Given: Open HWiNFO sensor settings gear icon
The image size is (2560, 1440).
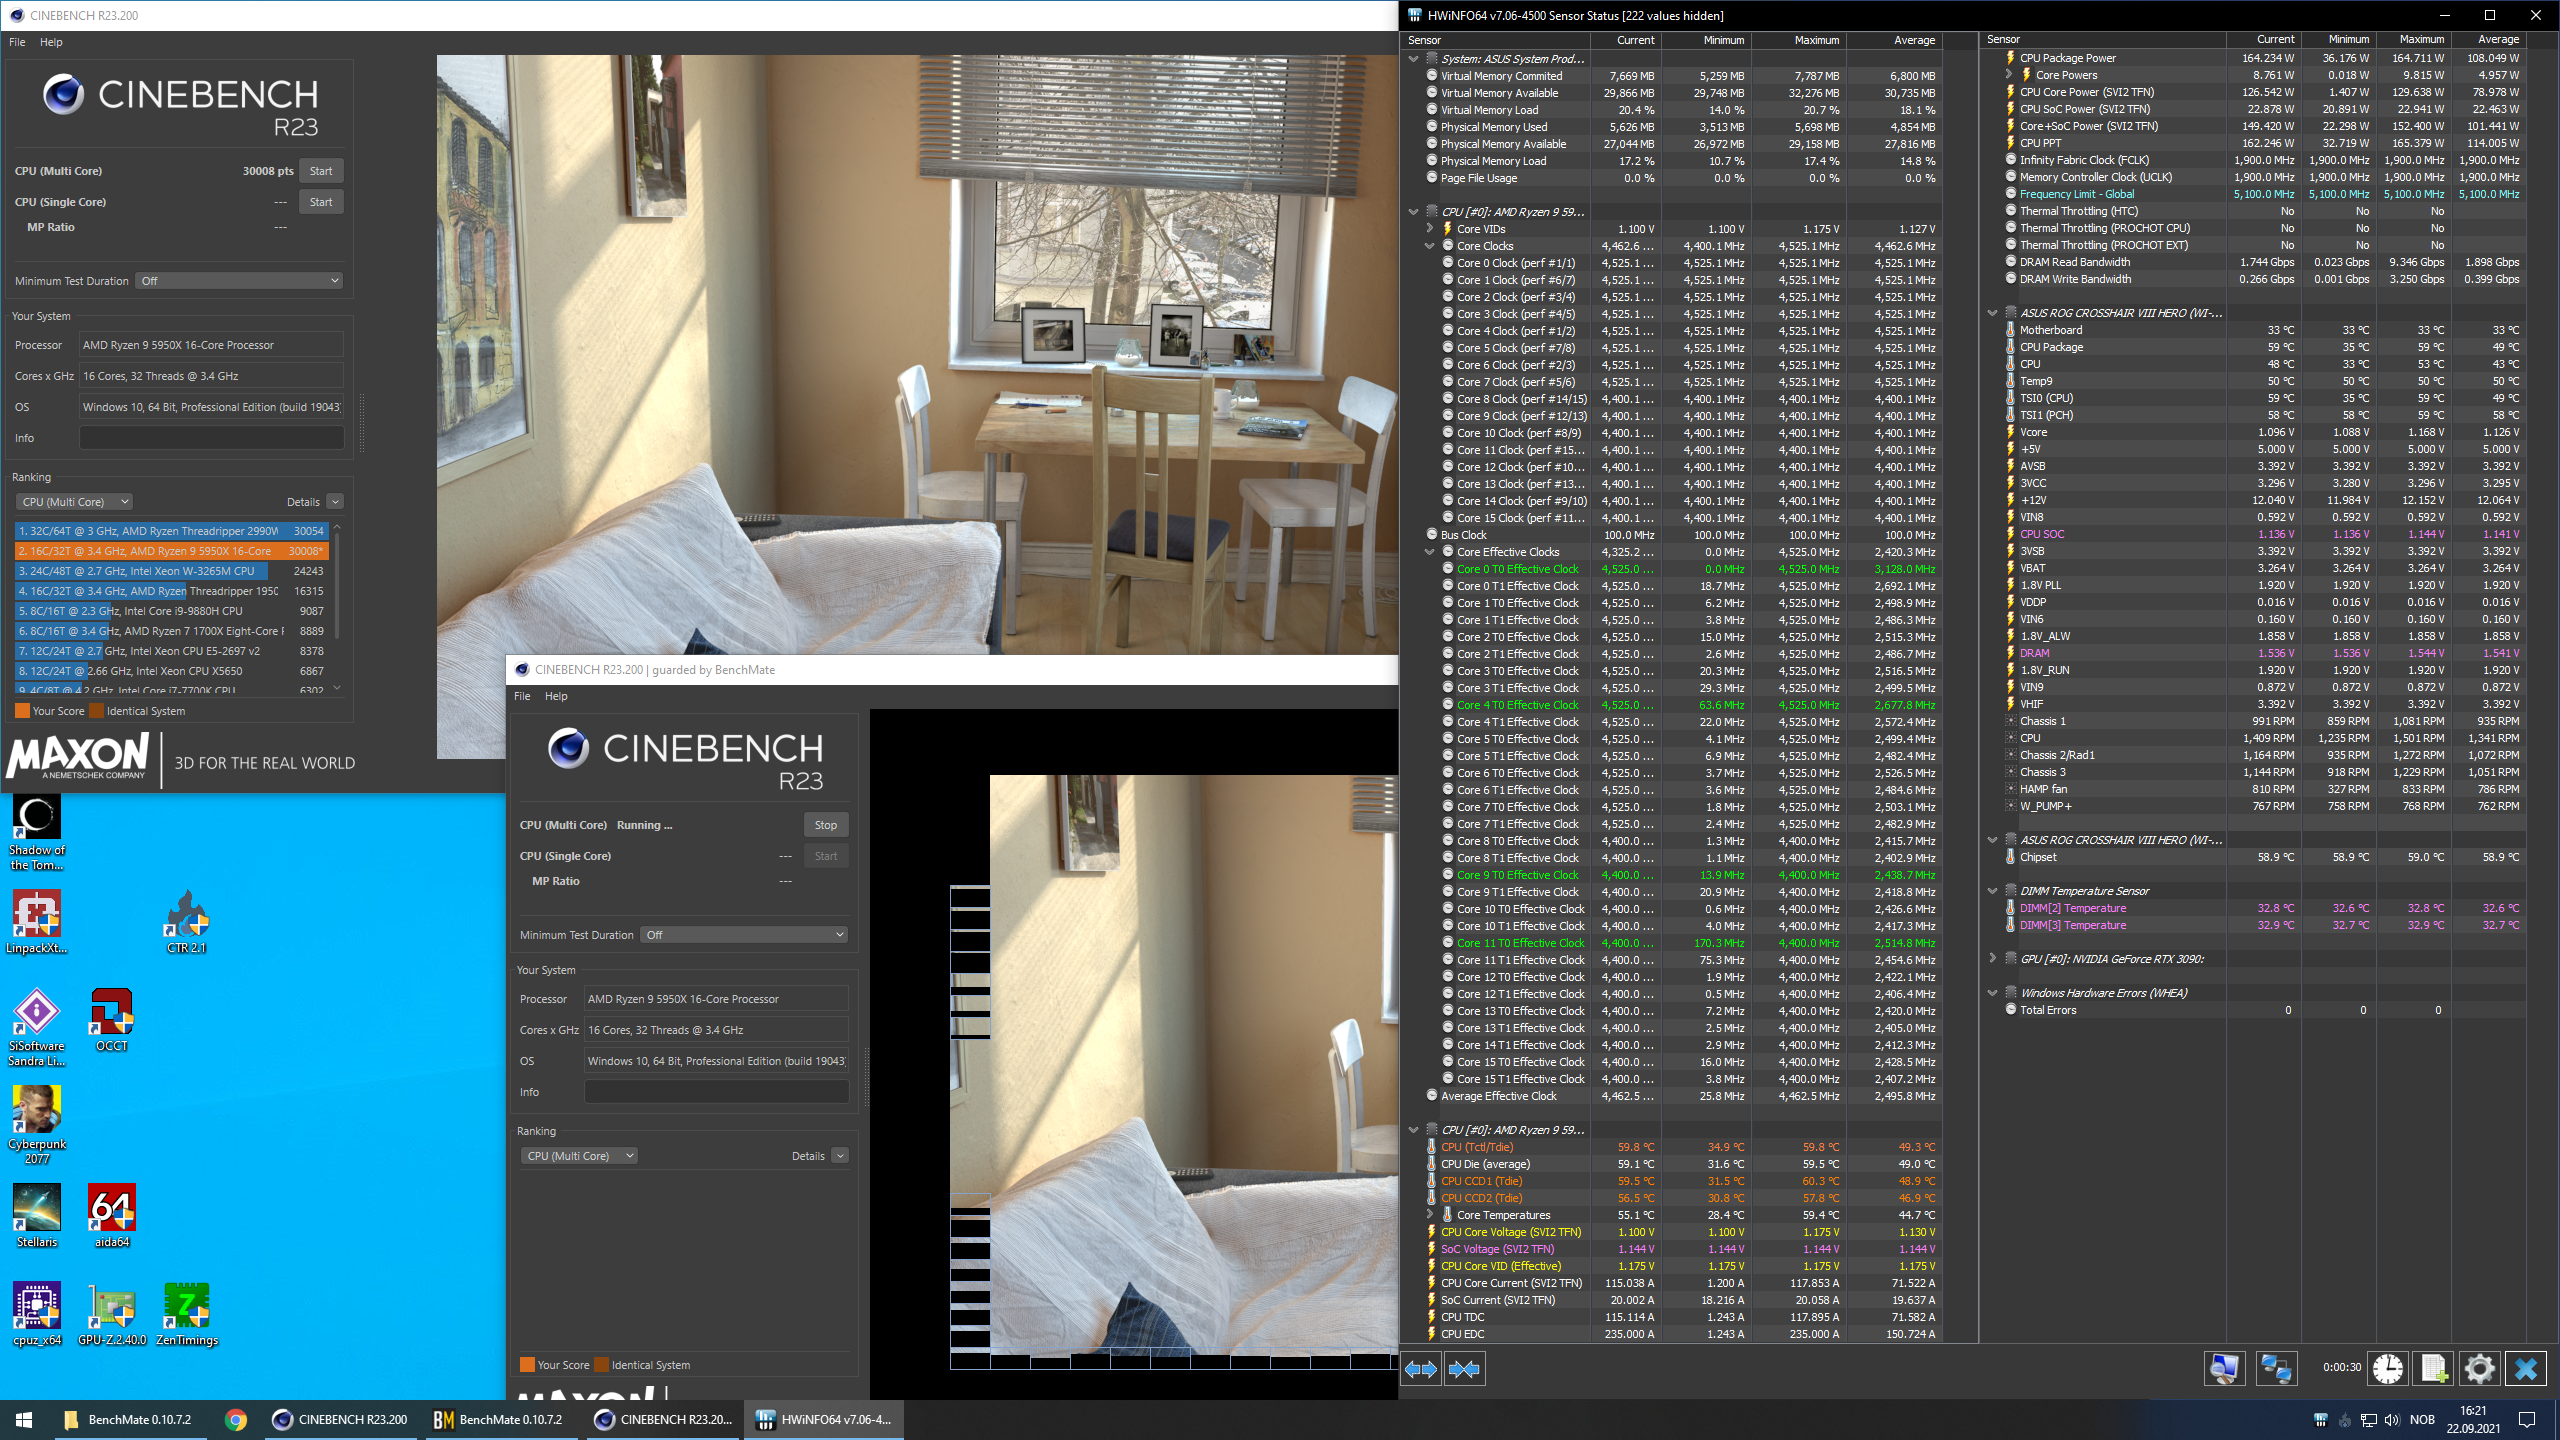Looking at the screenshot, I should 2479,1368.
